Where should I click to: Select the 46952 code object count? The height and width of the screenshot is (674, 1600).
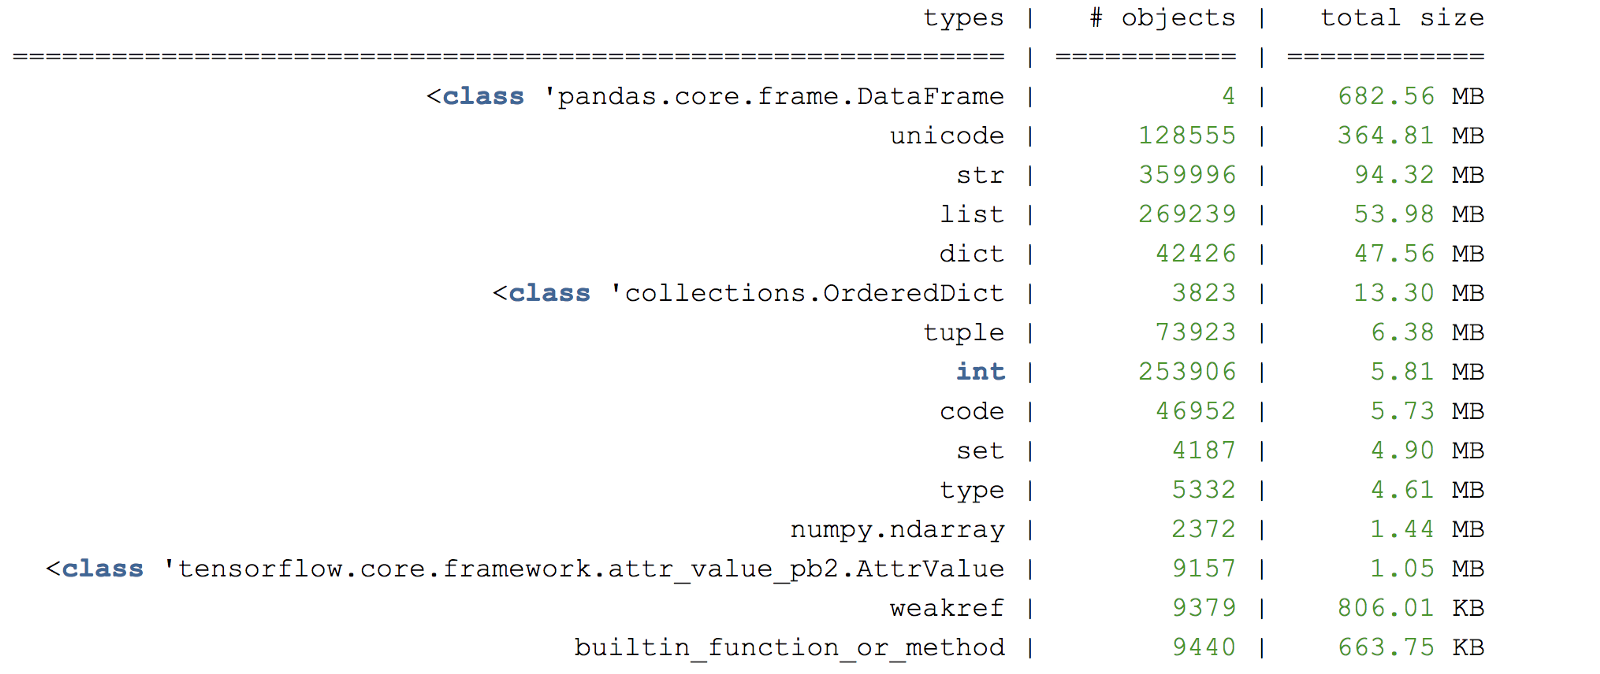coord(1195,411)
